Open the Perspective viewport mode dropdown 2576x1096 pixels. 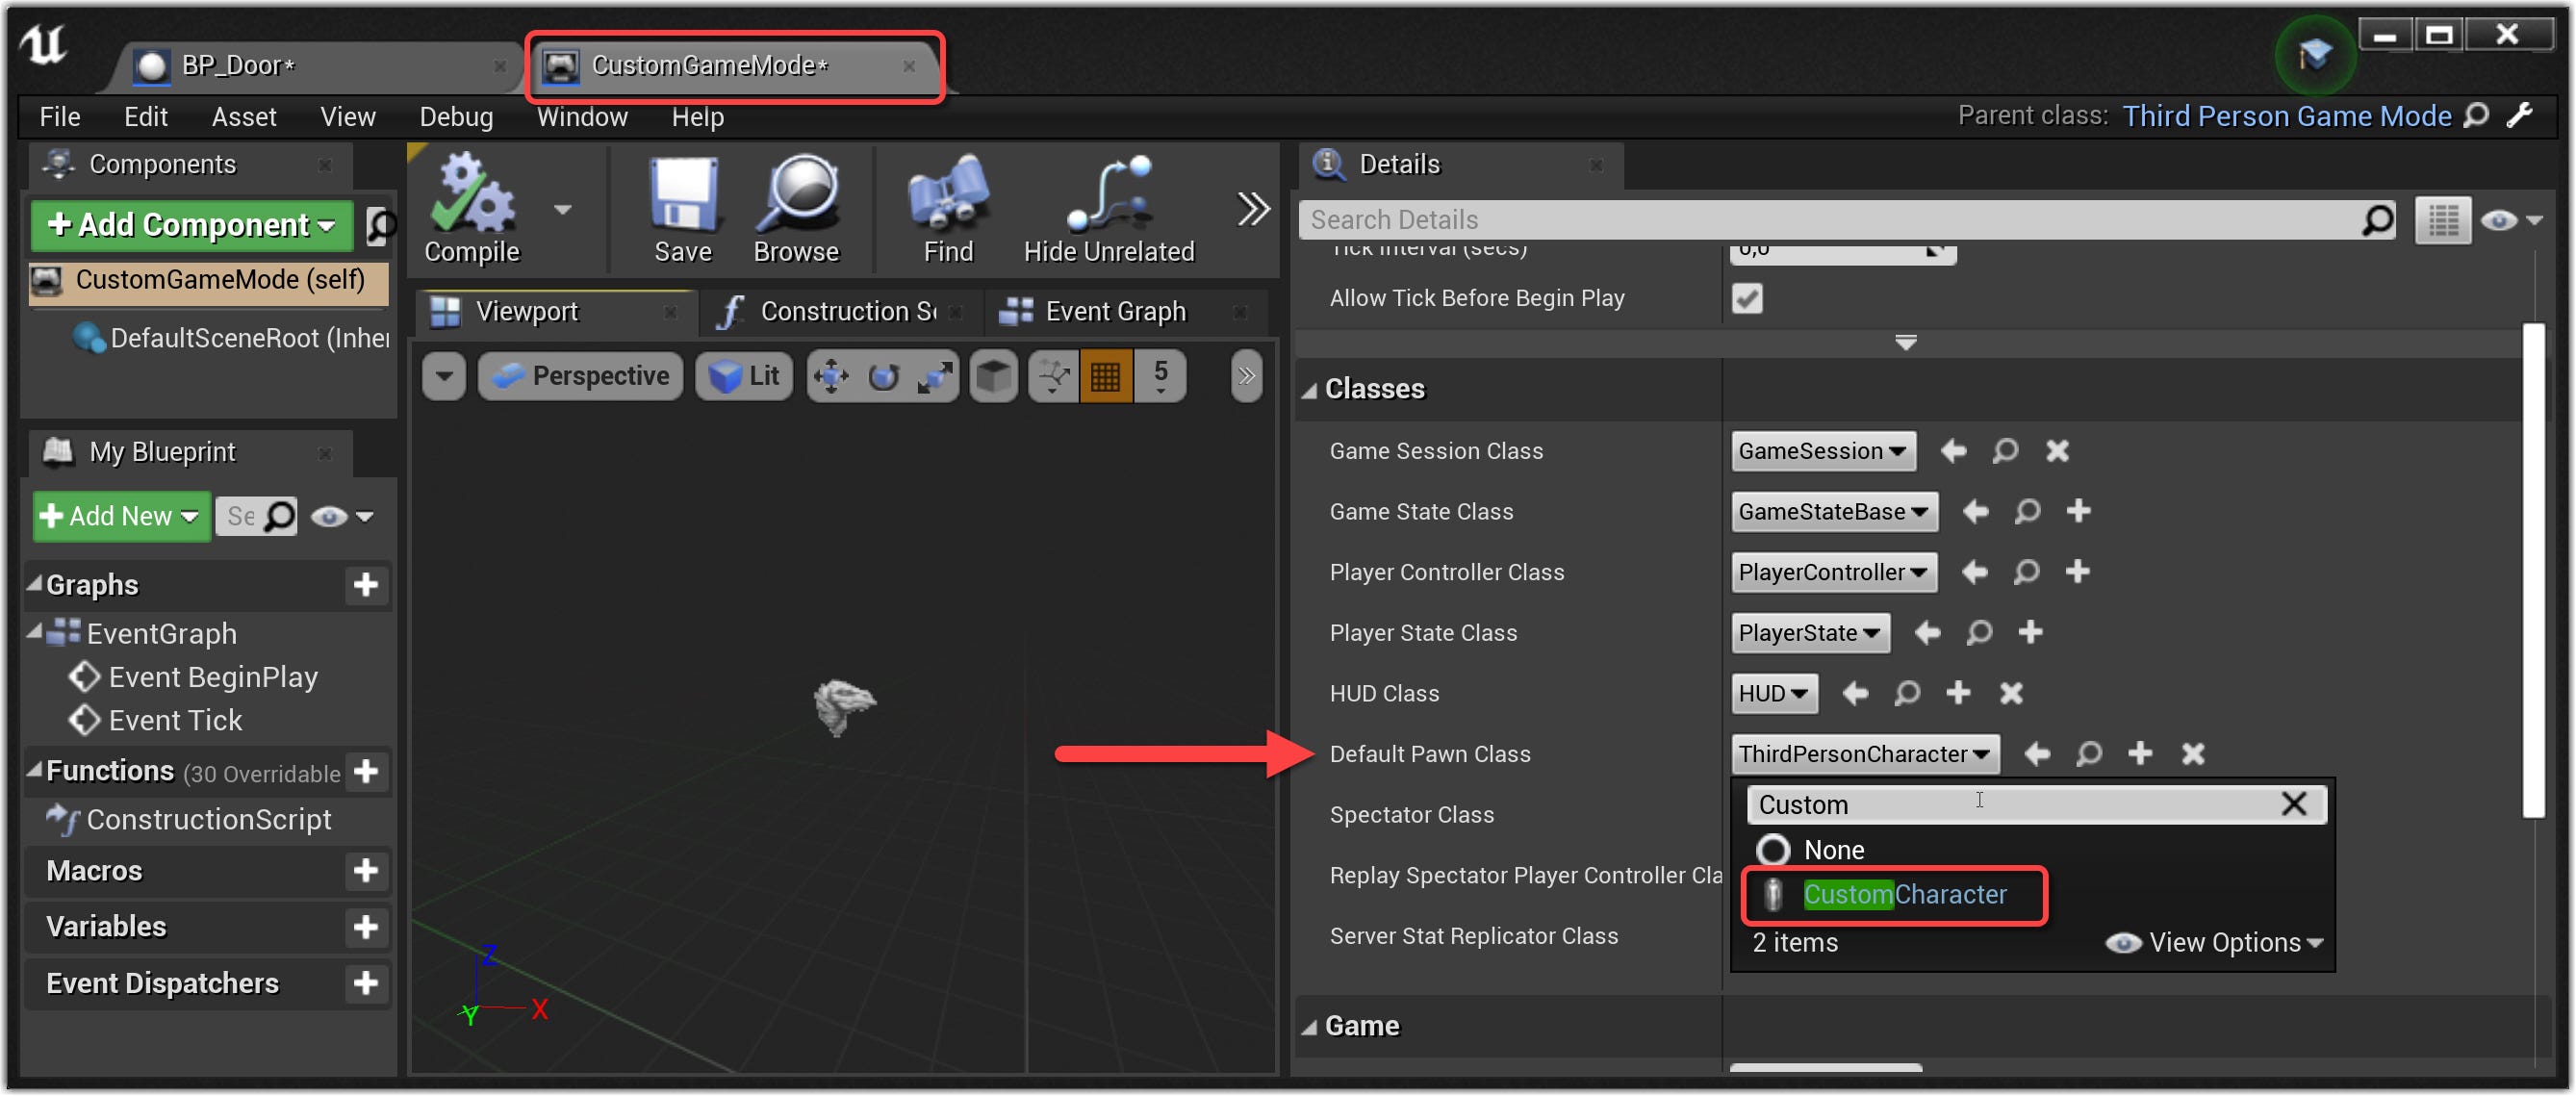tap(581, 377)
